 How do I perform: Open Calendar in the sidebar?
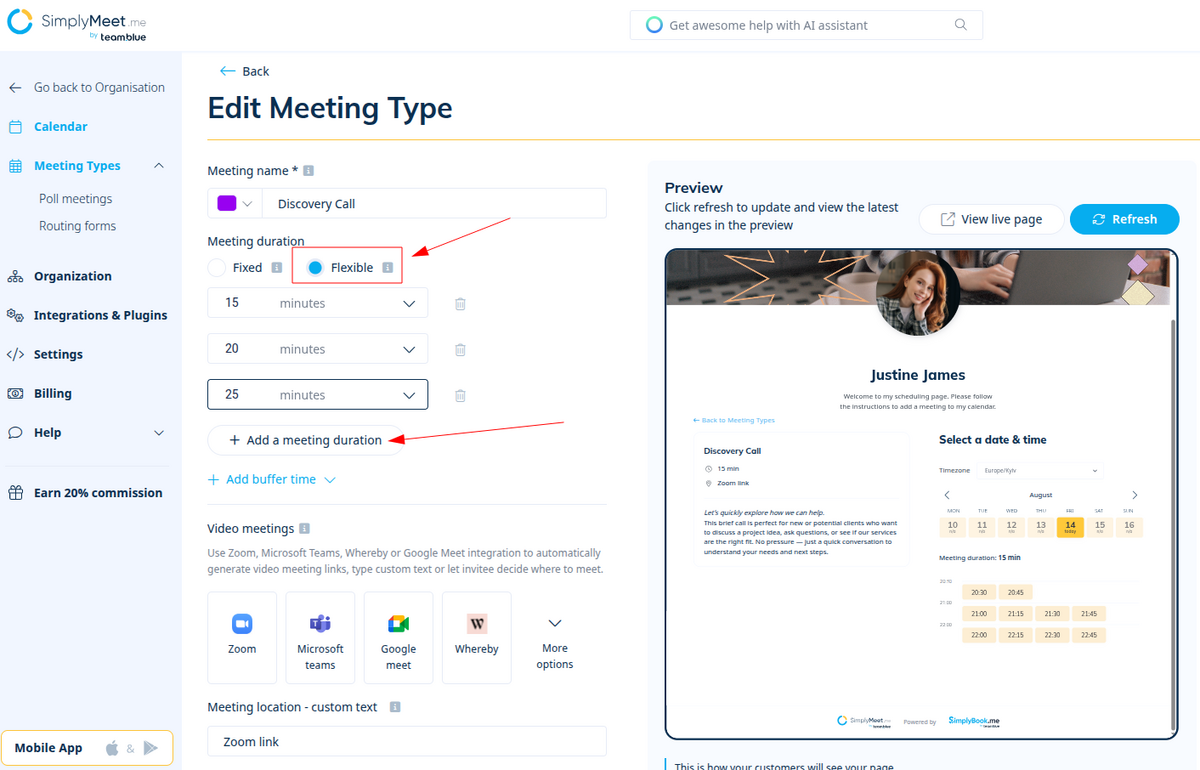[x=61, y=127]
